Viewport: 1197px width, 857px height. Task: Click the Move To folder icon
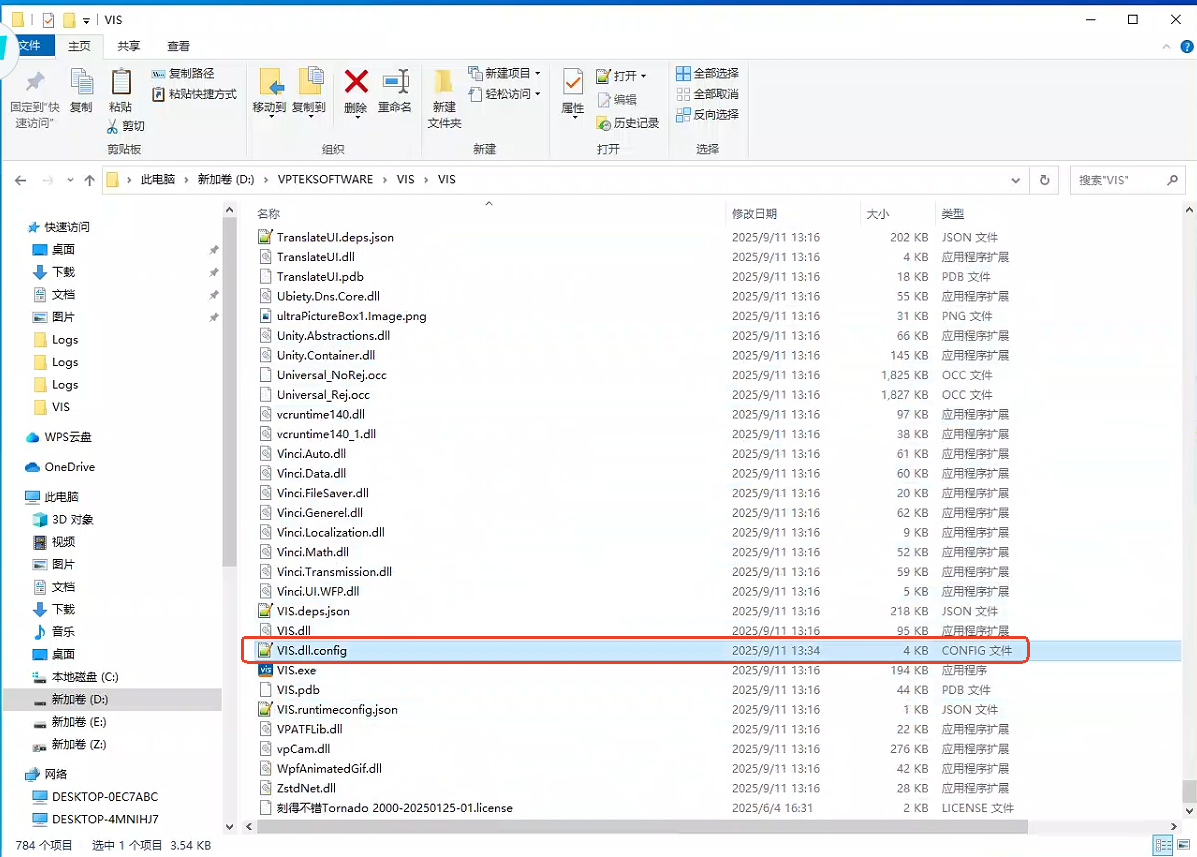[269, 83]
